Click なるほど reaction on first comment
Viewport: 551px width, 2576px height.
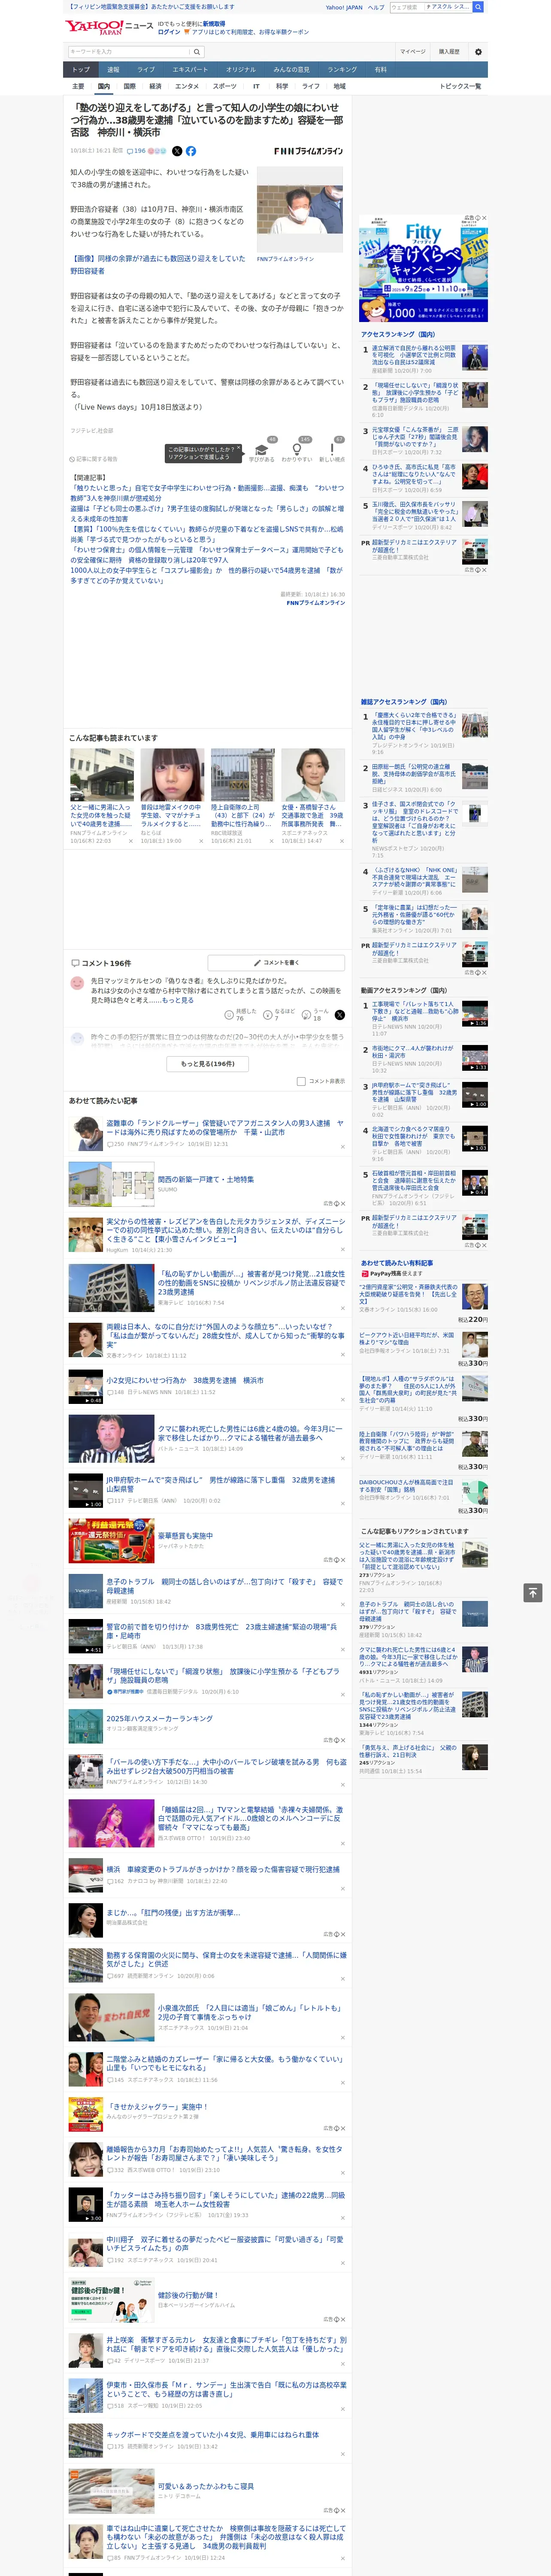(x=279, y=1015)
